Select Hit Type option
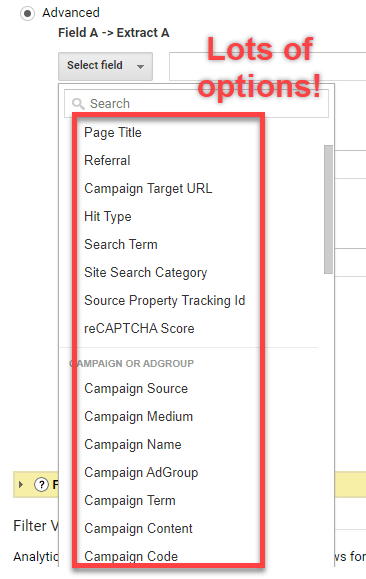The image size is (366, 579). [x=107, y=216]
